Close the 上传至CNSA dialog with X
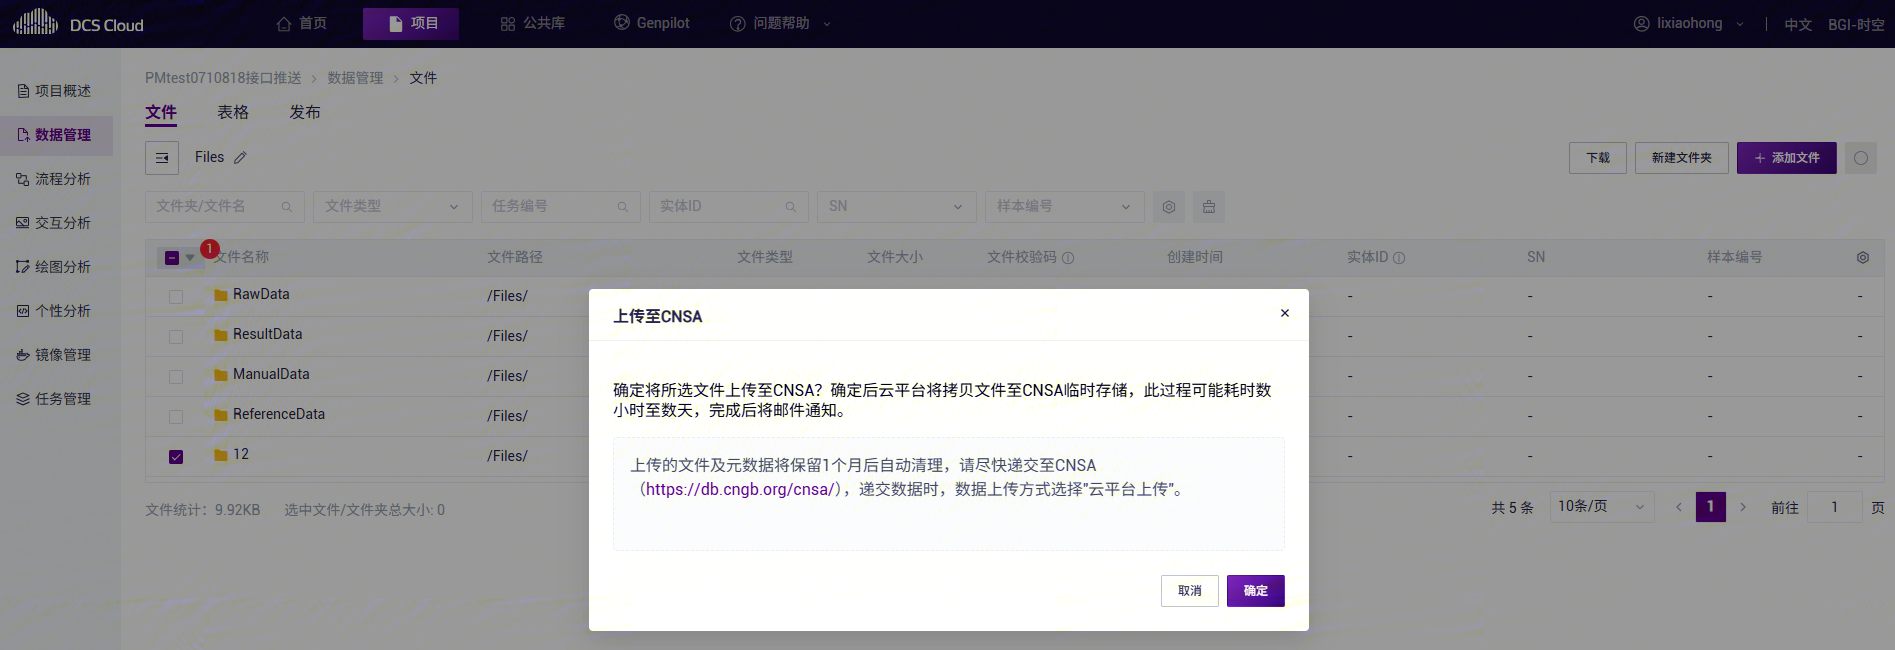Image resolution: width=1895 pixels, height=650 pixels. pos(1284,313)
